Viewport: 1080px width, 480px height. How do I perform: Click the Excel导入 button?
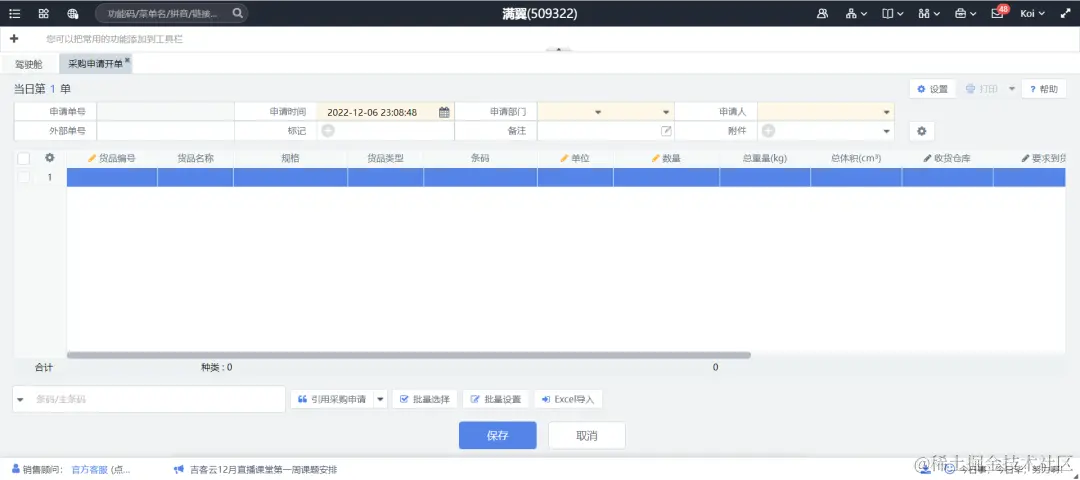pos(568,399)
